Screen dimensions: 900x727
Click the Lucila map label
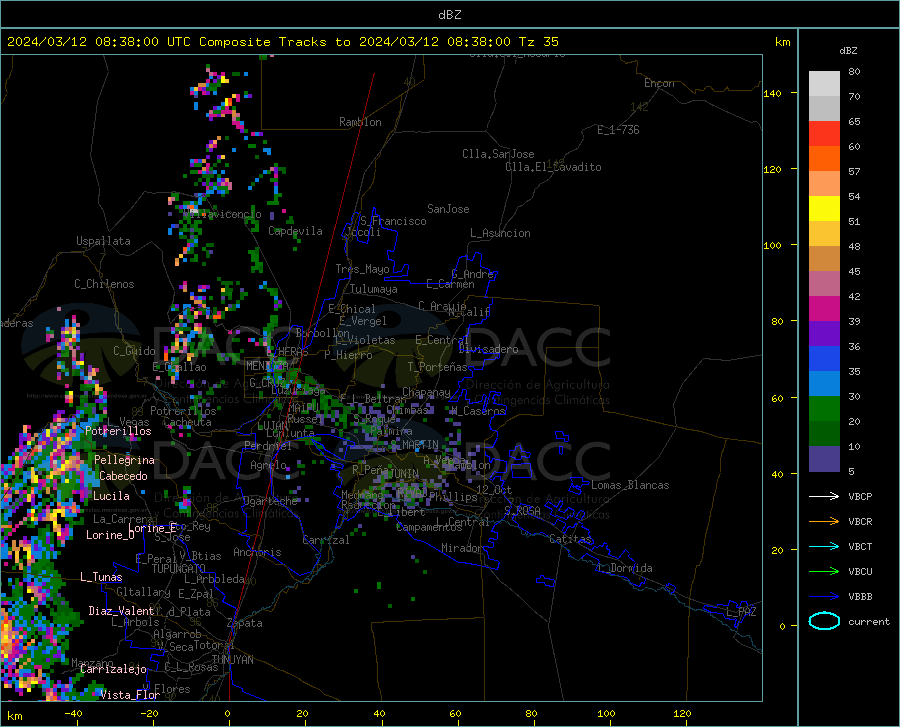point(111,496)
